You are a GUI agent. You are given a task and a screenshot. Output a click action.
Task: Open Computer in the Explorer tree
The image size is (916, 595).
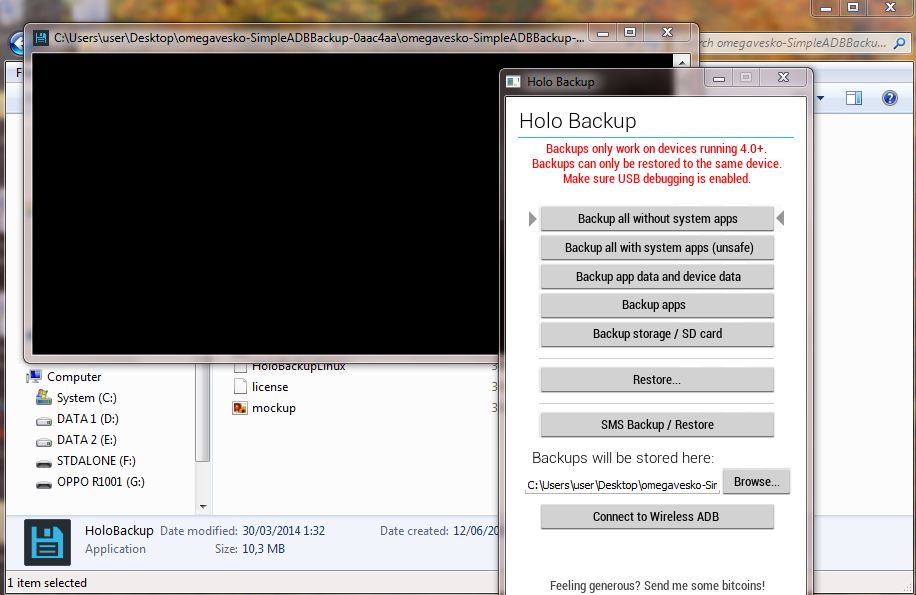click(74, 377)
